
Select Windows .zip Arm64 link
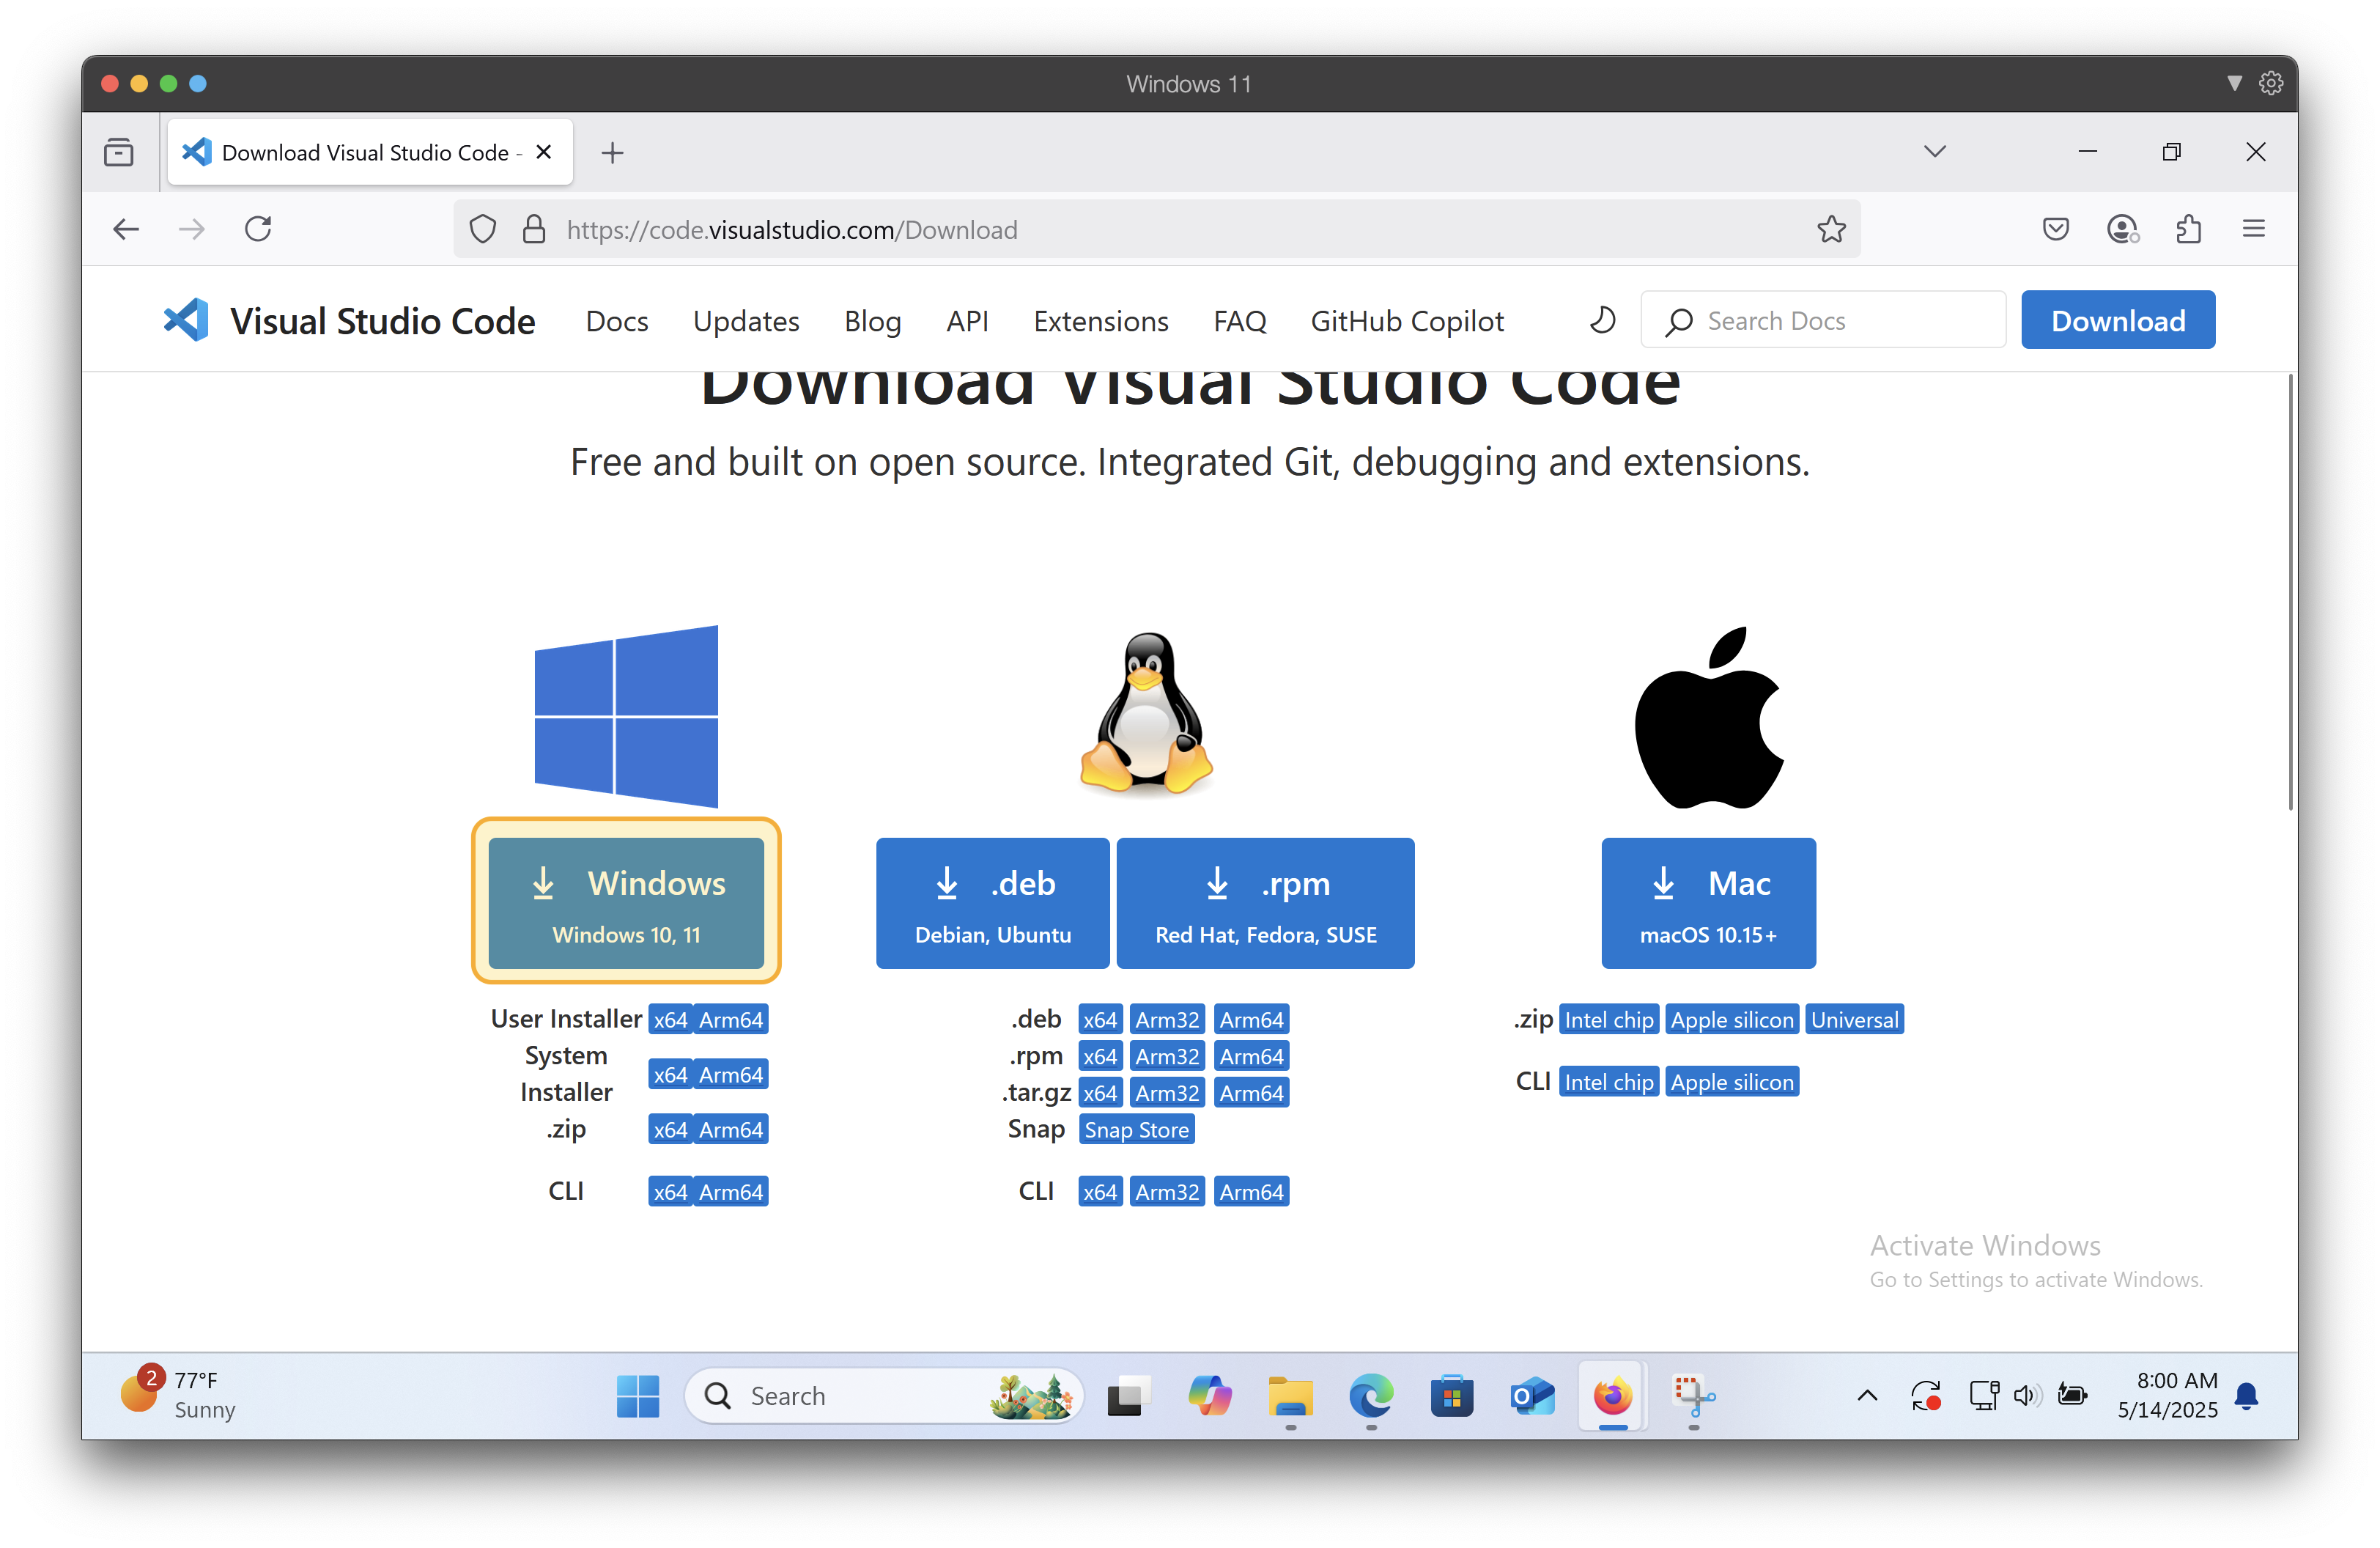coord(731,1129)
